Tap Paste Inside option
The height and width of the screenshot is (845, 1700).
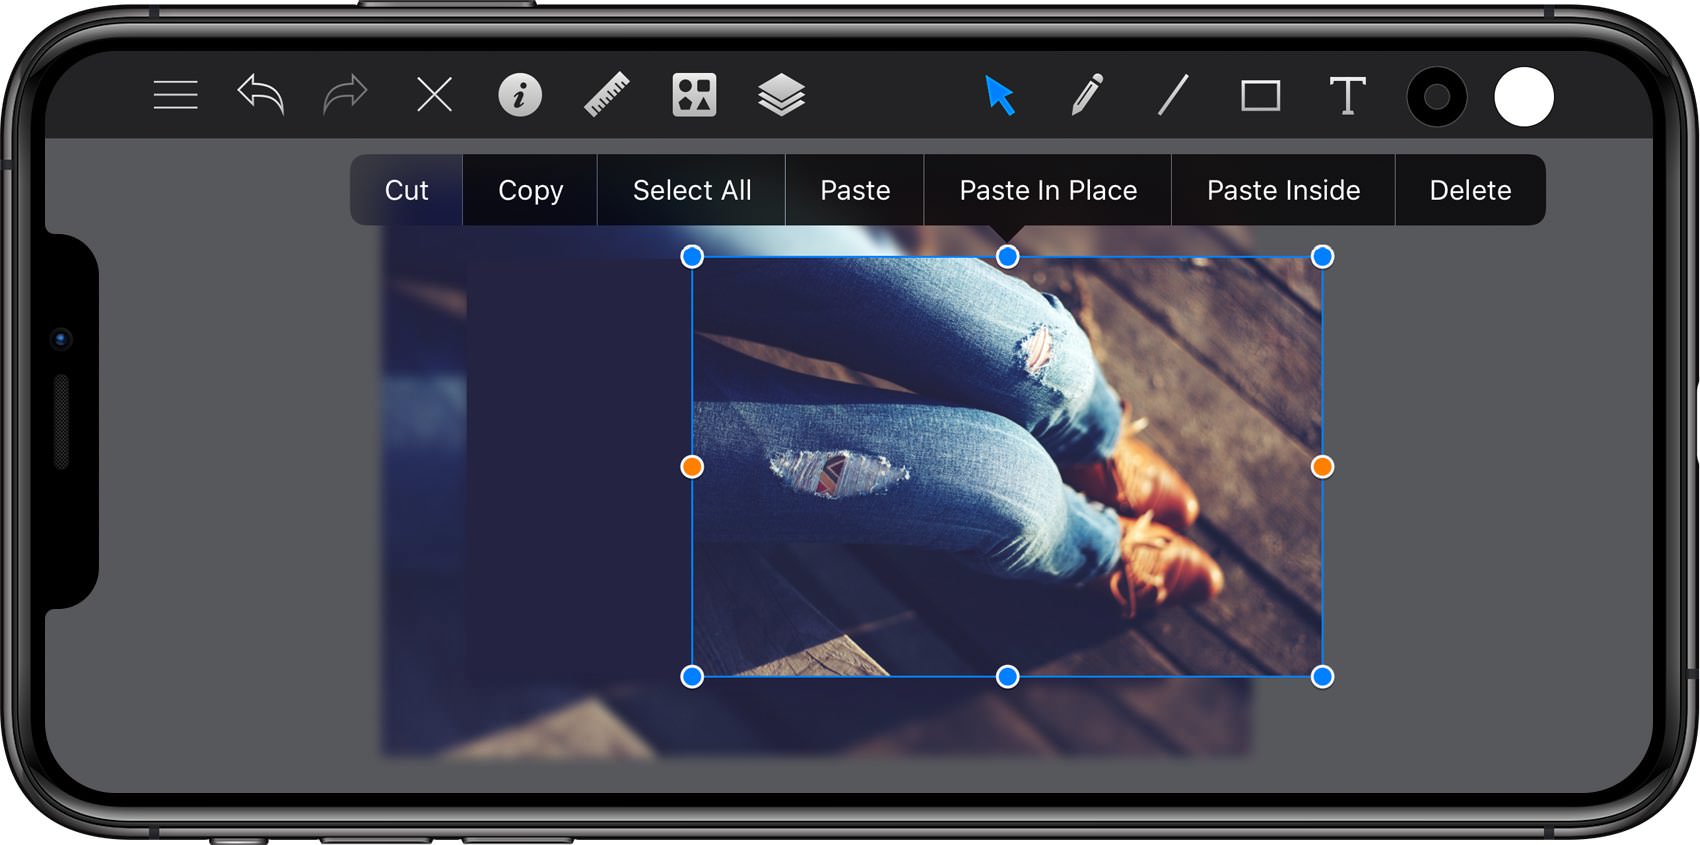tap(1283, 190)
